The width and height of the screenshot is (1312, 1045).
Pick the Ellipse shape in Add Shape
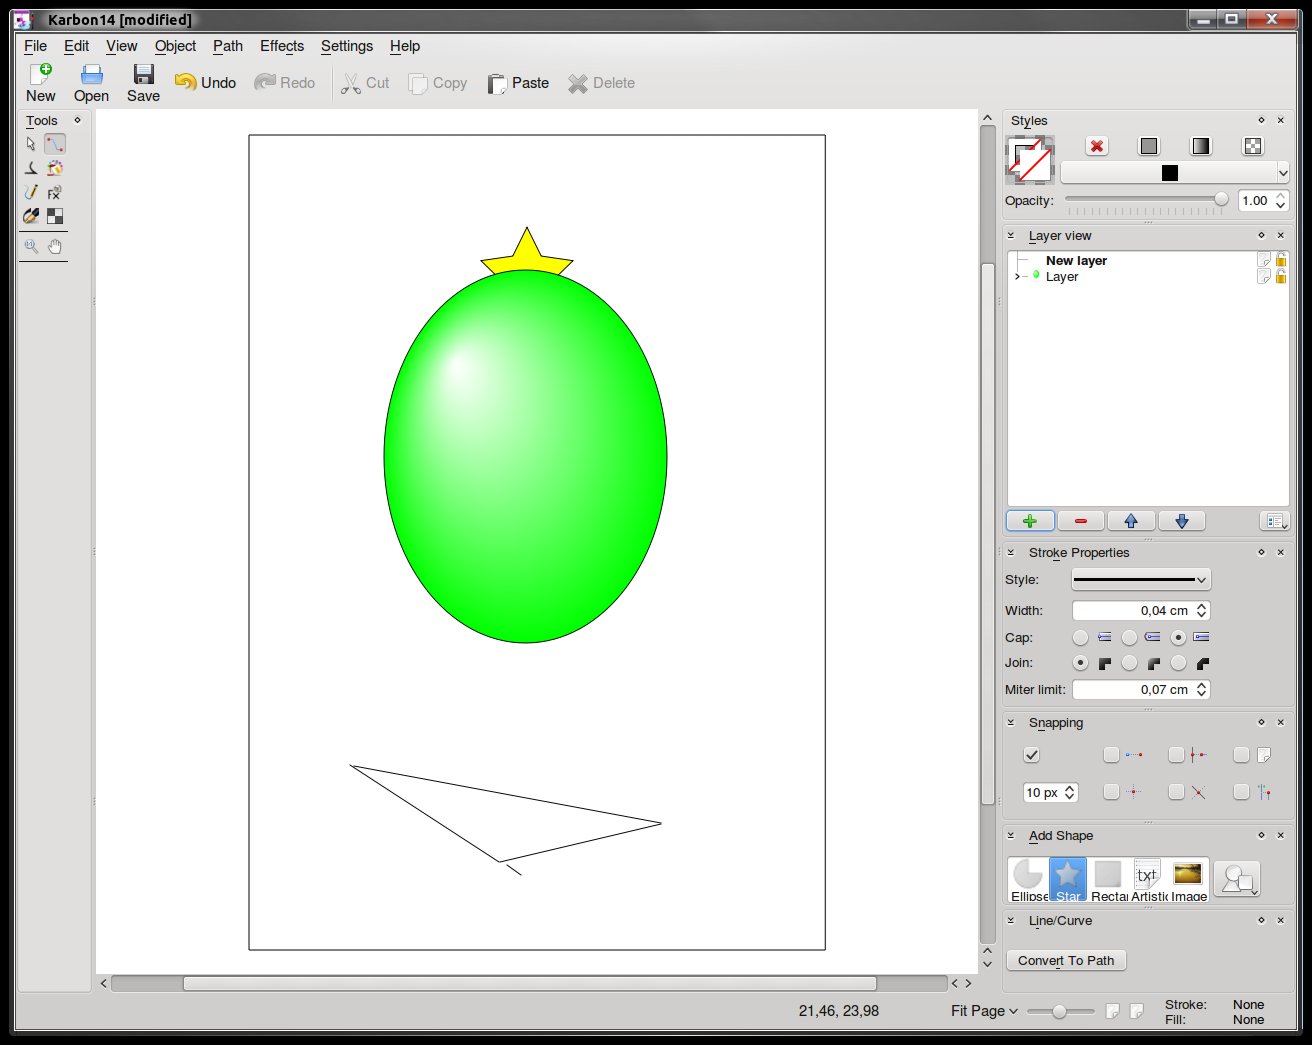(x=1028, y=880)
